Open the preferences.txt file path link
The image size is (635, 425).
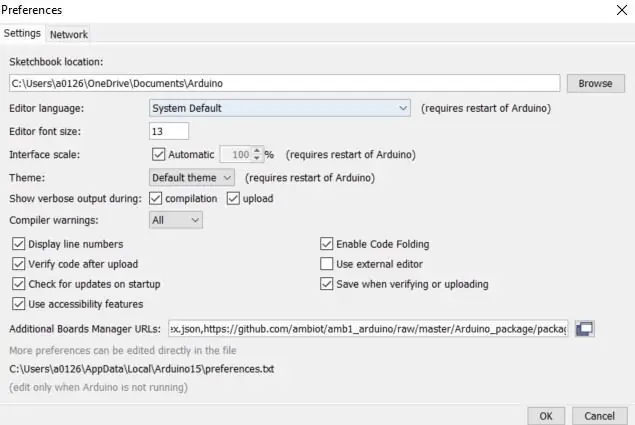[142, 369]
